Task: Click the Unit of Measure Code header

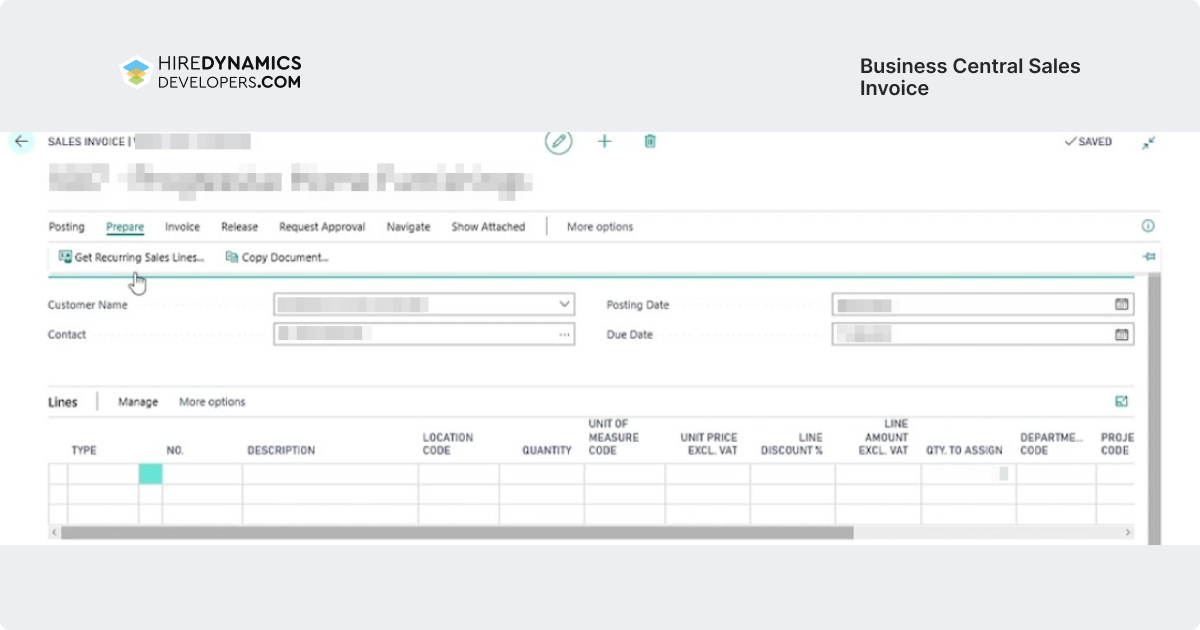Action: (x=613, y=437)
